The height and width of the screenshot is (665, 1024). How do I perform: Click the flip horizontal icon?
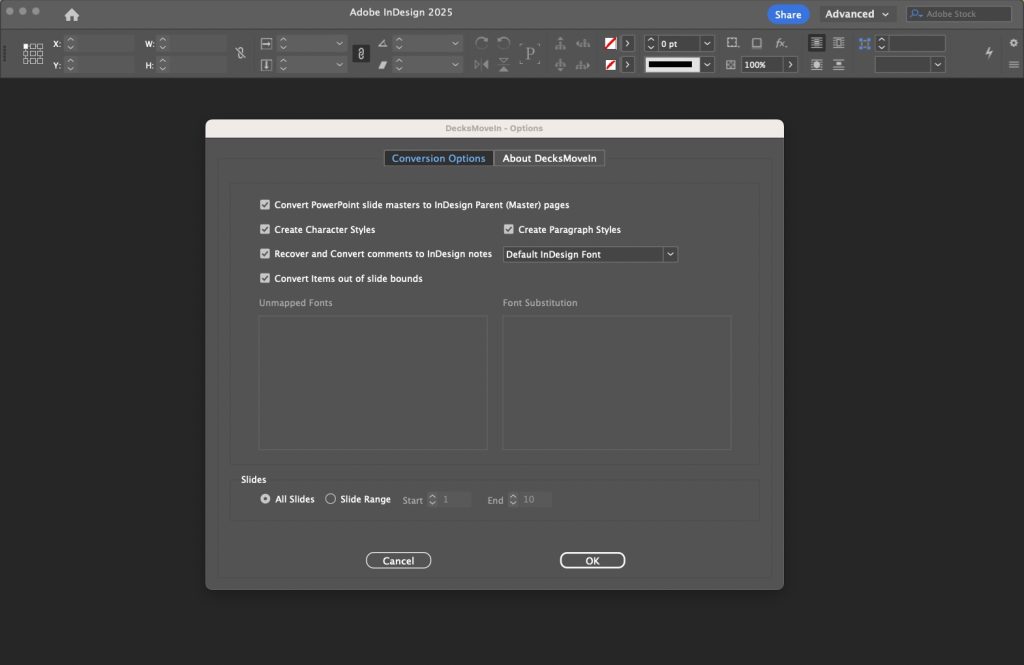pyautogui.click(x=481, y=64)
